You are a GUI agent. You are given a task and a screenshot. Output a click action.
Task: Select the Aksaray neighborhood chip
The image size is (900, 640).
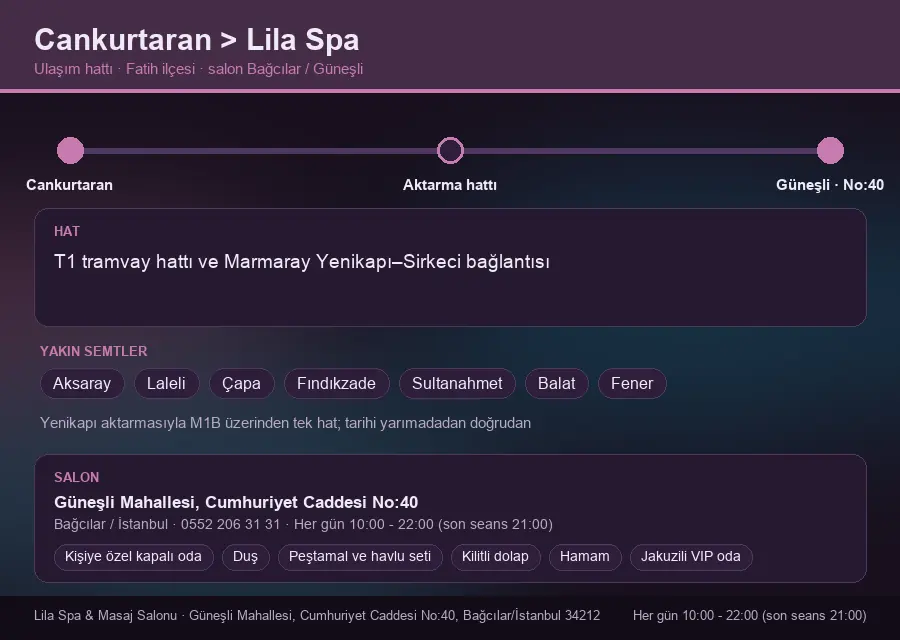82,383
